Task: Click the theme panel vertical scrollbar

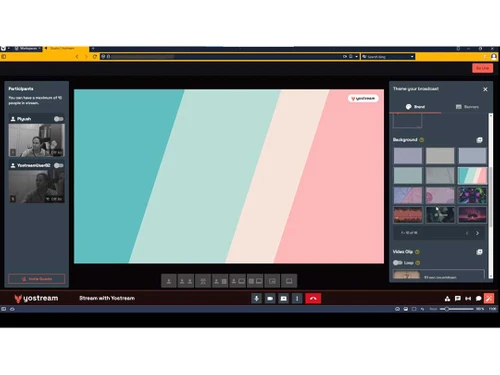Action: [491, 196]
